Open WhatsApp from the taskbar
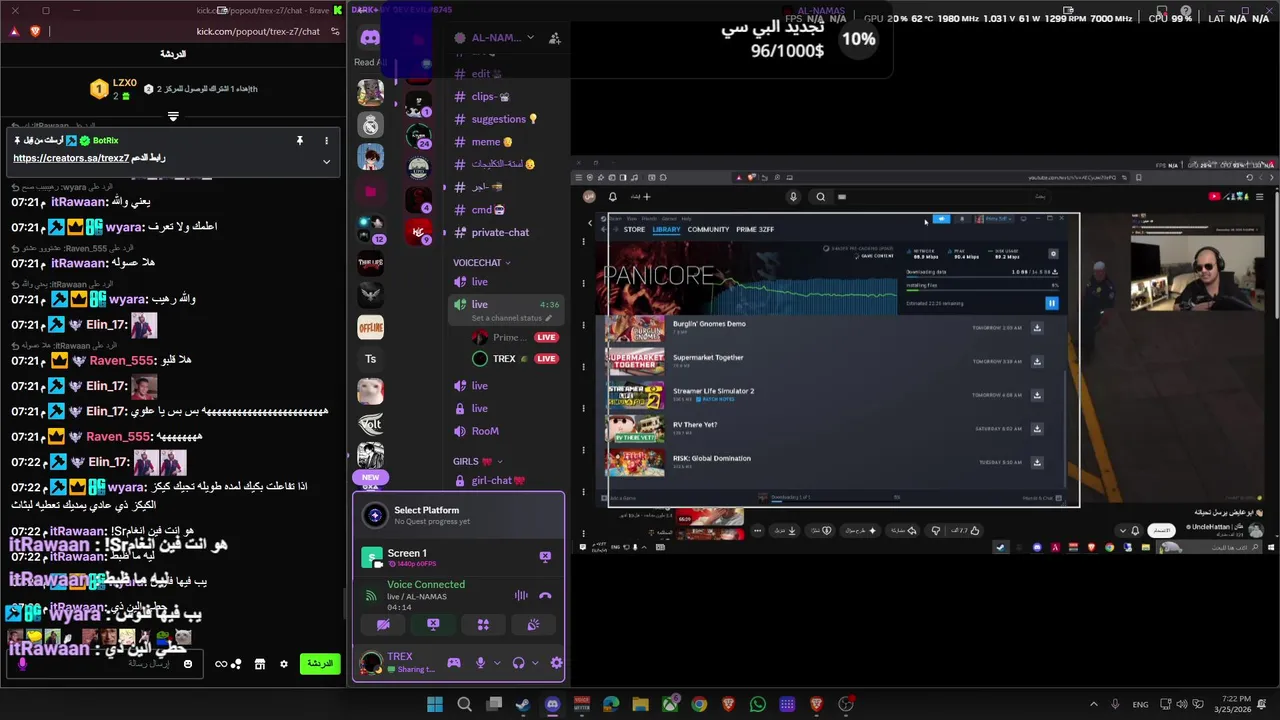This screenshot has width=1280, height=720. coord(758,705)
